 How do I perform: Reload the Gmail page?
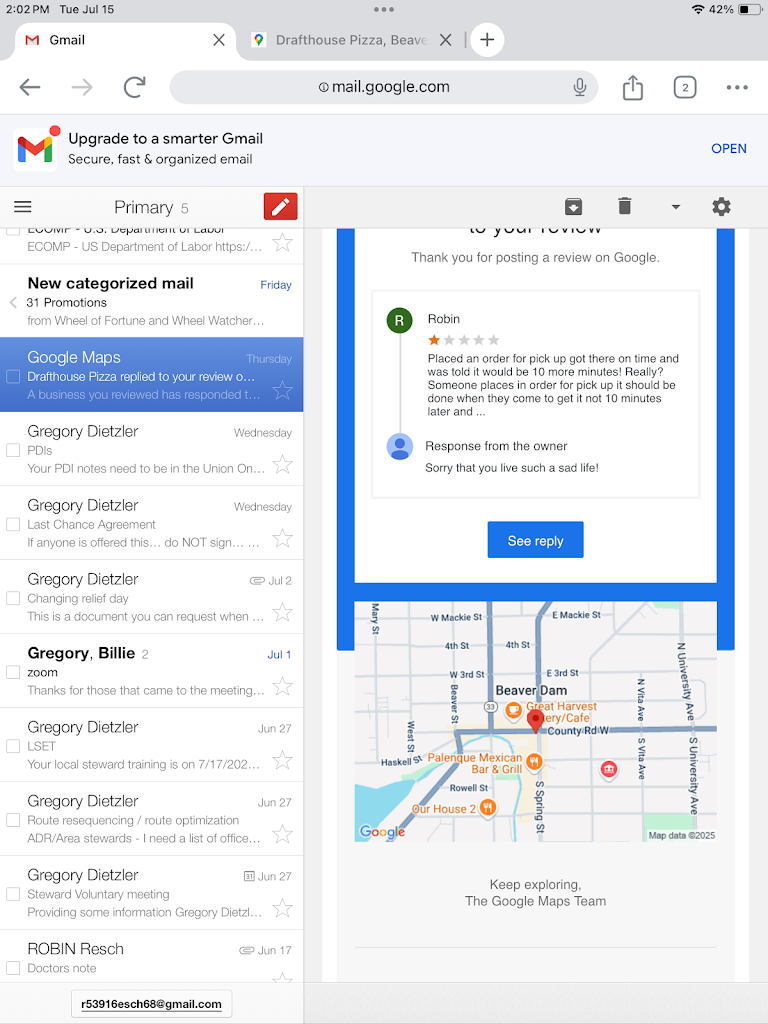pos(135,87)
